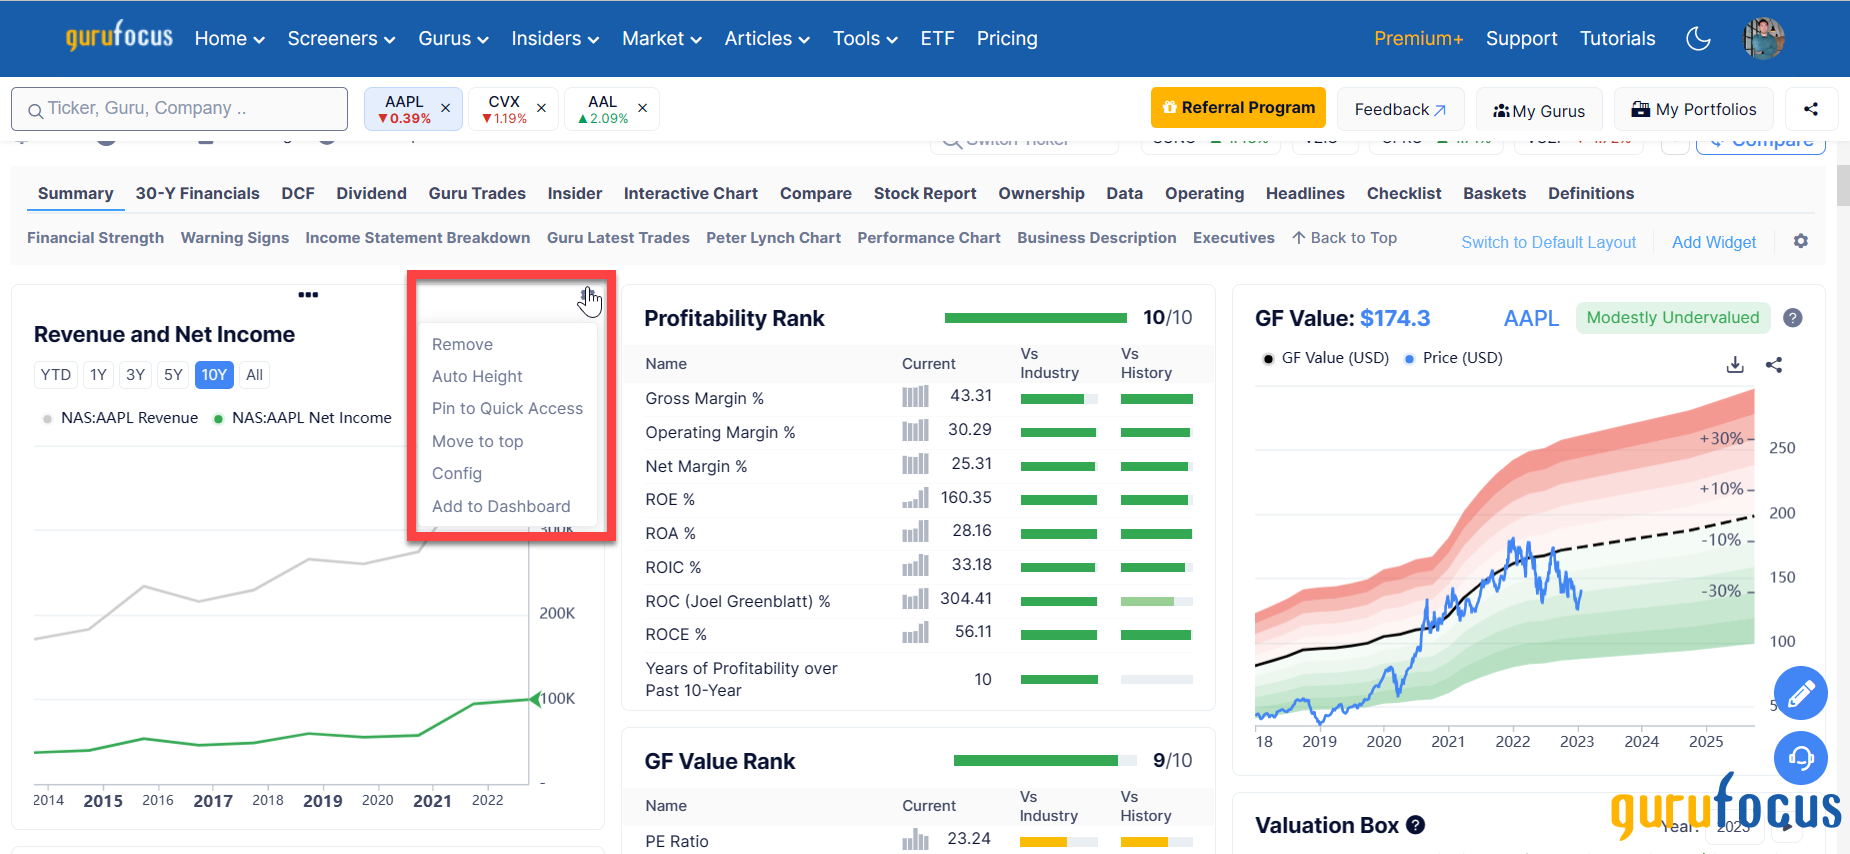
Task: Expand the Screeners dropdown menu
Action: (341, 39)
